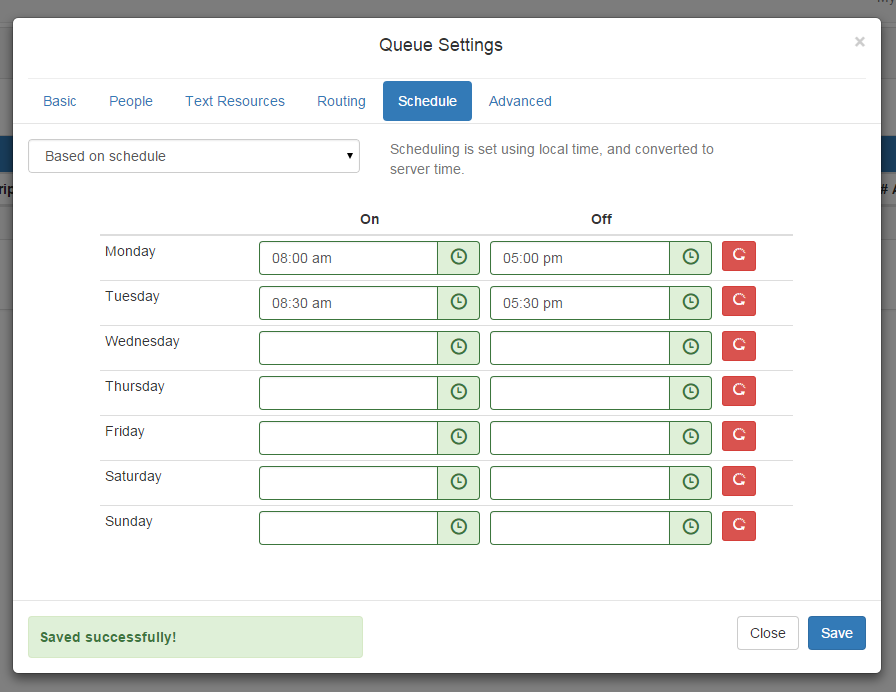This screenshot has height=692, width=896.
Task: Click Wednesday Off clock icon
Action: point(690,347)
